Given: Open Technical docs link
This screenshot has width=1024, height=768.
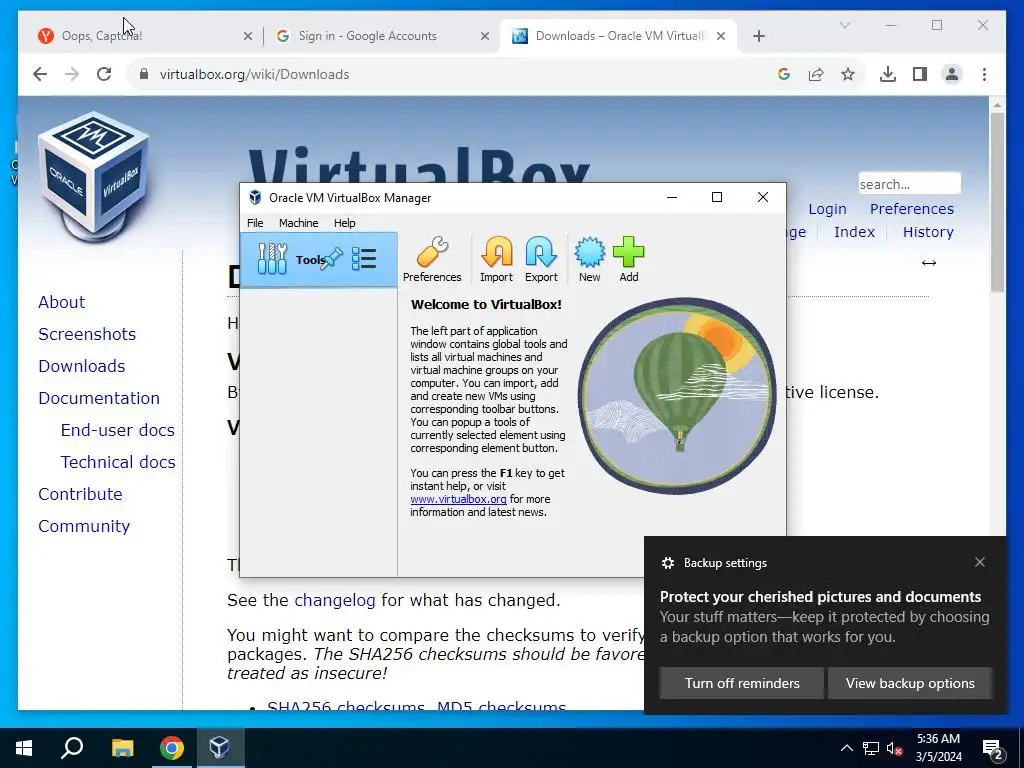Looking at the screenshot, I should point(118,462).
